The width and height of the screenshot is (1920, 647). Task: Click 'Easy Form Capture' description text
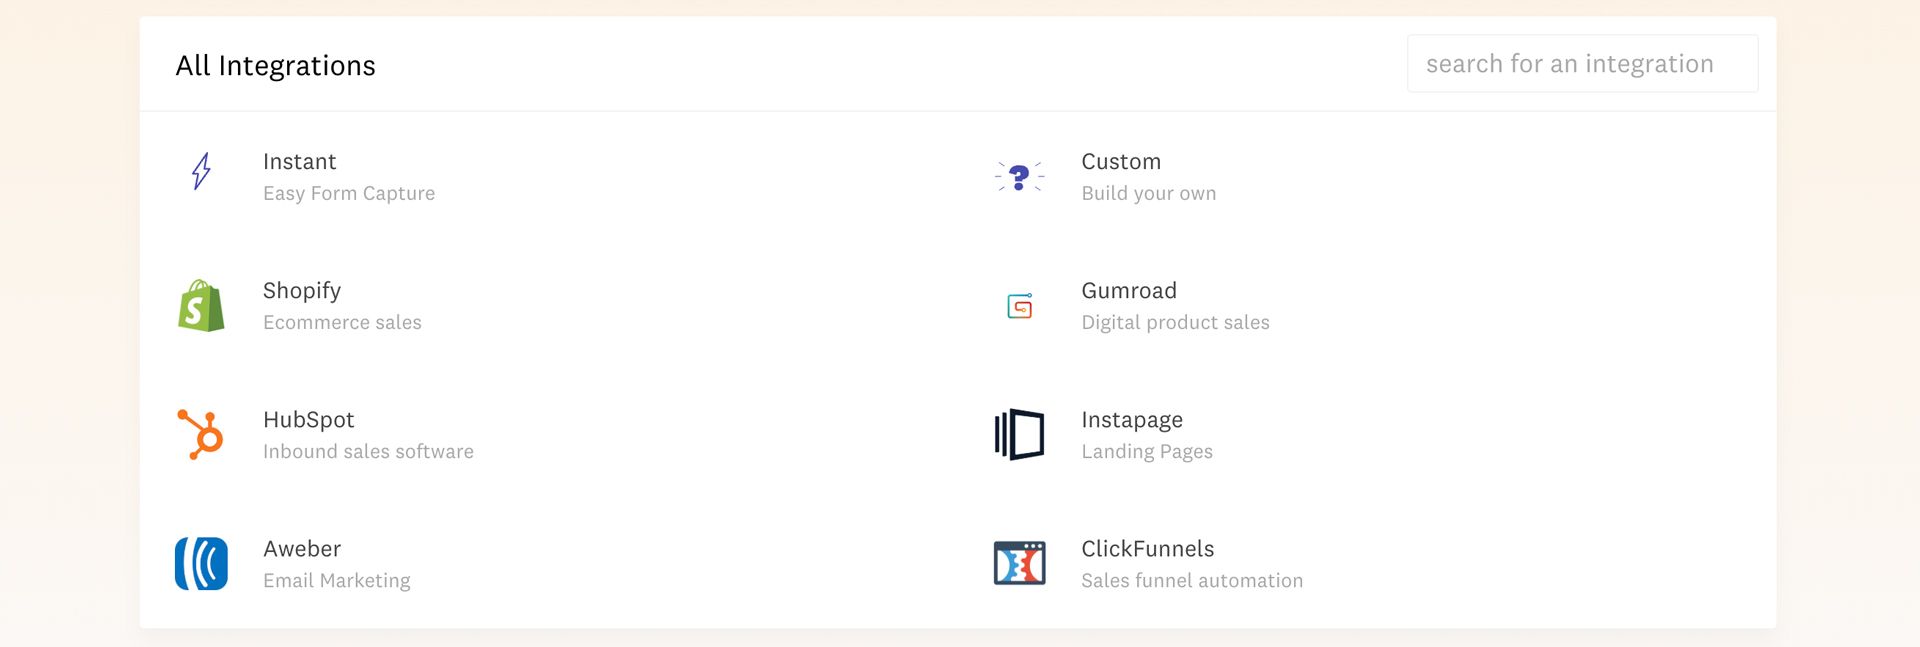pyautogui.click(x=349, y=193)
